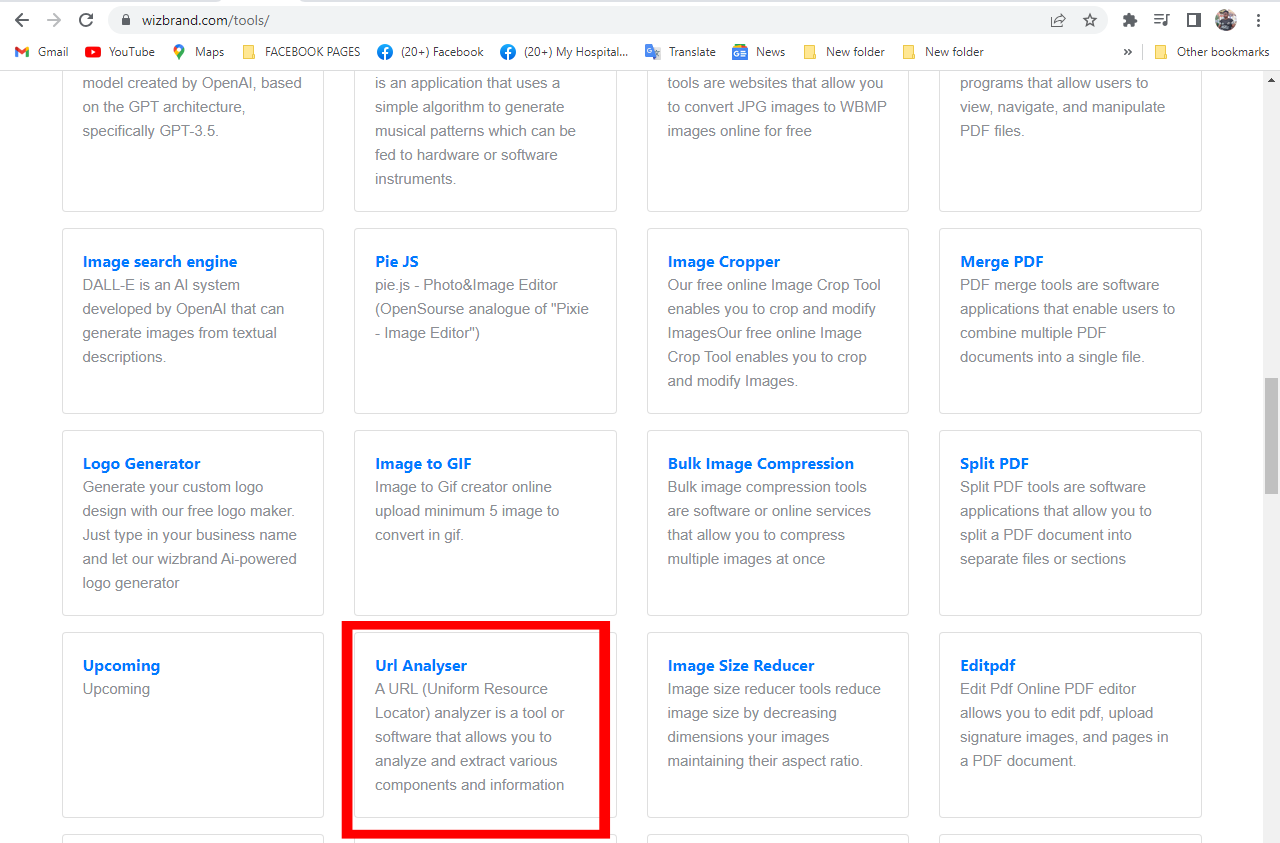This screenshot has height=843, width=1280.
Task: Click the Url Analyser link
Action: [x=421, y=666]
